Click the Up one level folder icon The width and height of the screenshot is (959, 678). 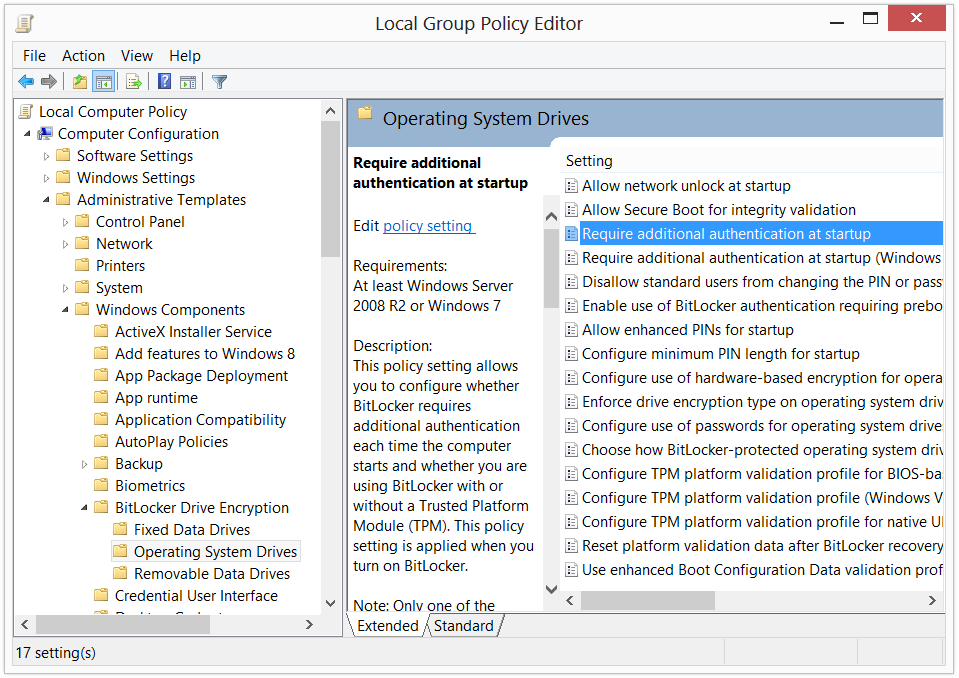pos(80,81)
